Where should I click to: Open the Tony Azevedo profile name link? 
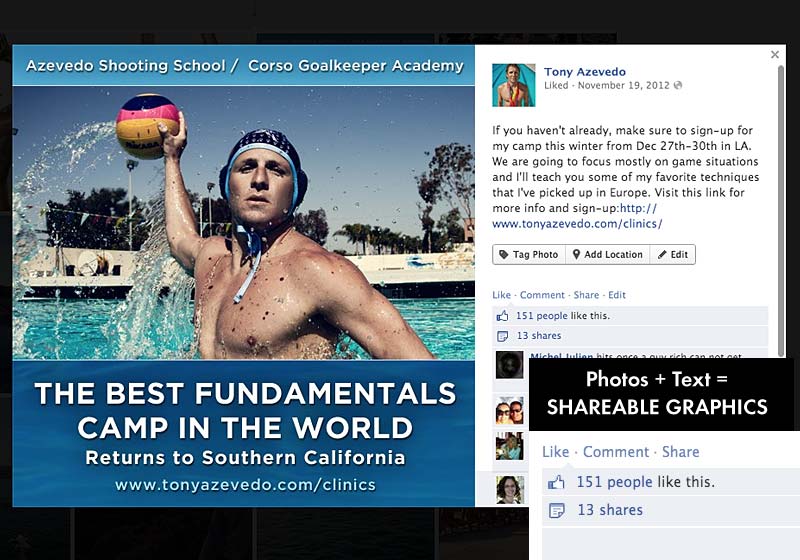point(585,72)
